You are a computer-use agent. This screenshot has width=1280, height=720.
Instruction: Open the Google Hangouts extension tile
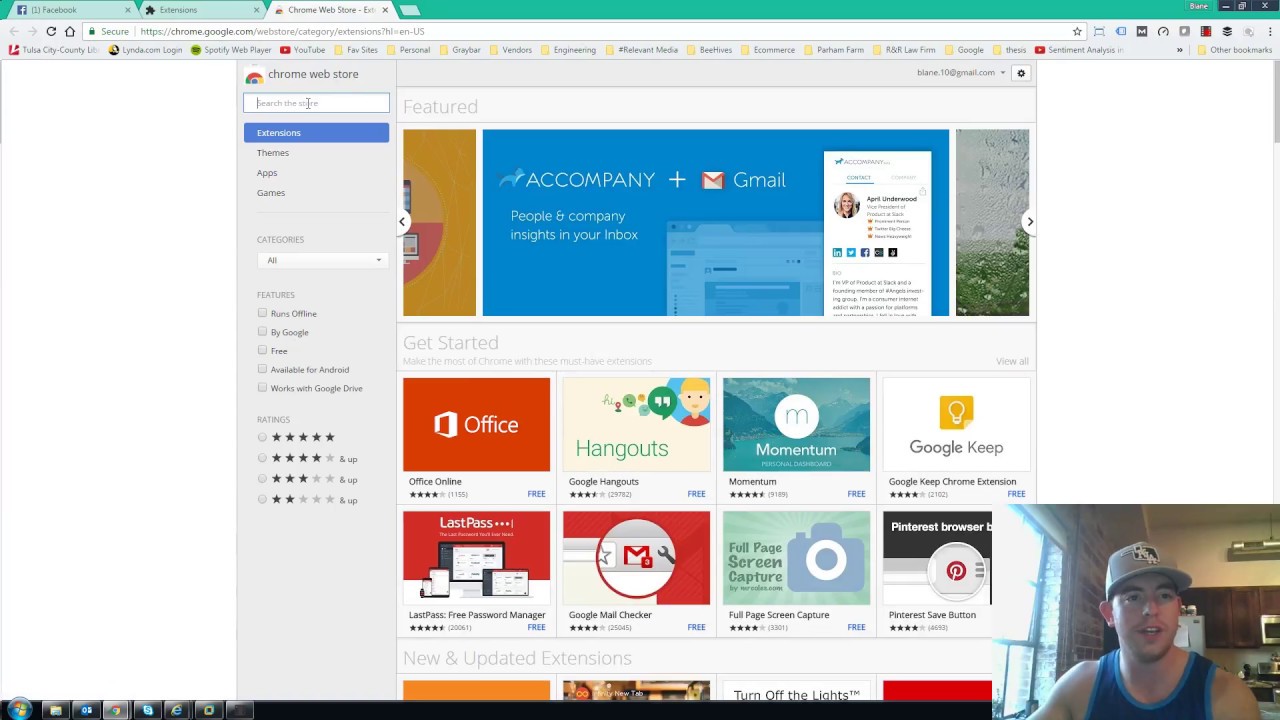coord(636,438)
